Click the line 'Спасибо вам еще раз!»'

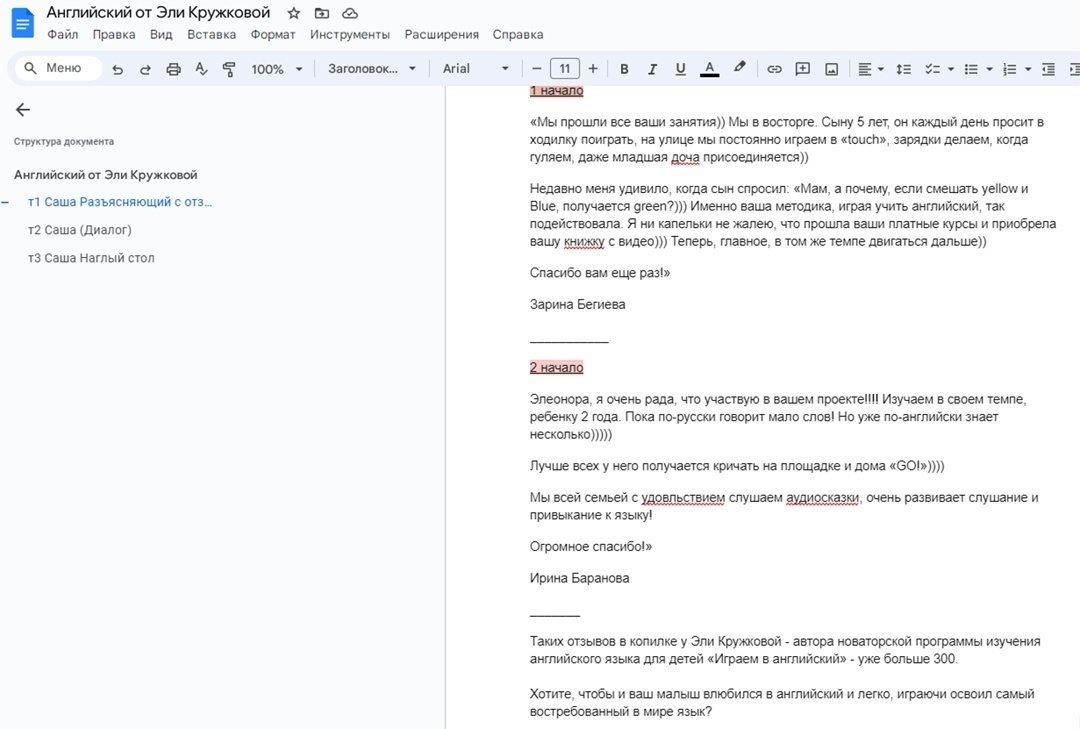point(599,273)
